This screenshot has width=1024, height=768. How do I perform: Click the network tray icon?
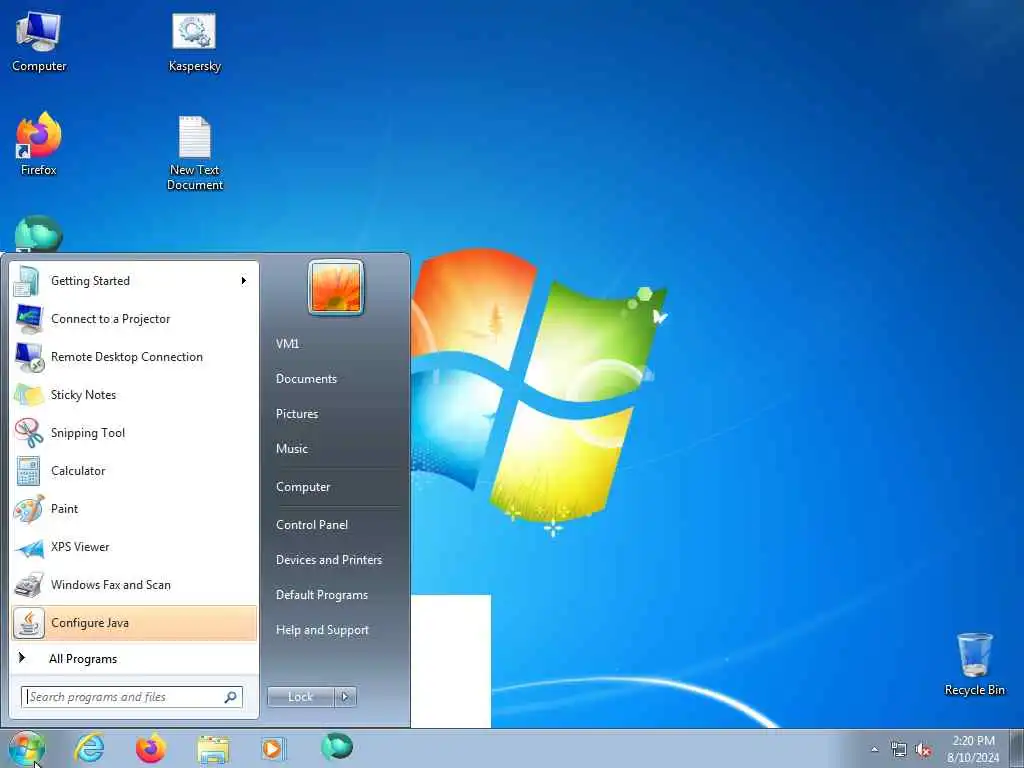(899, 750)
